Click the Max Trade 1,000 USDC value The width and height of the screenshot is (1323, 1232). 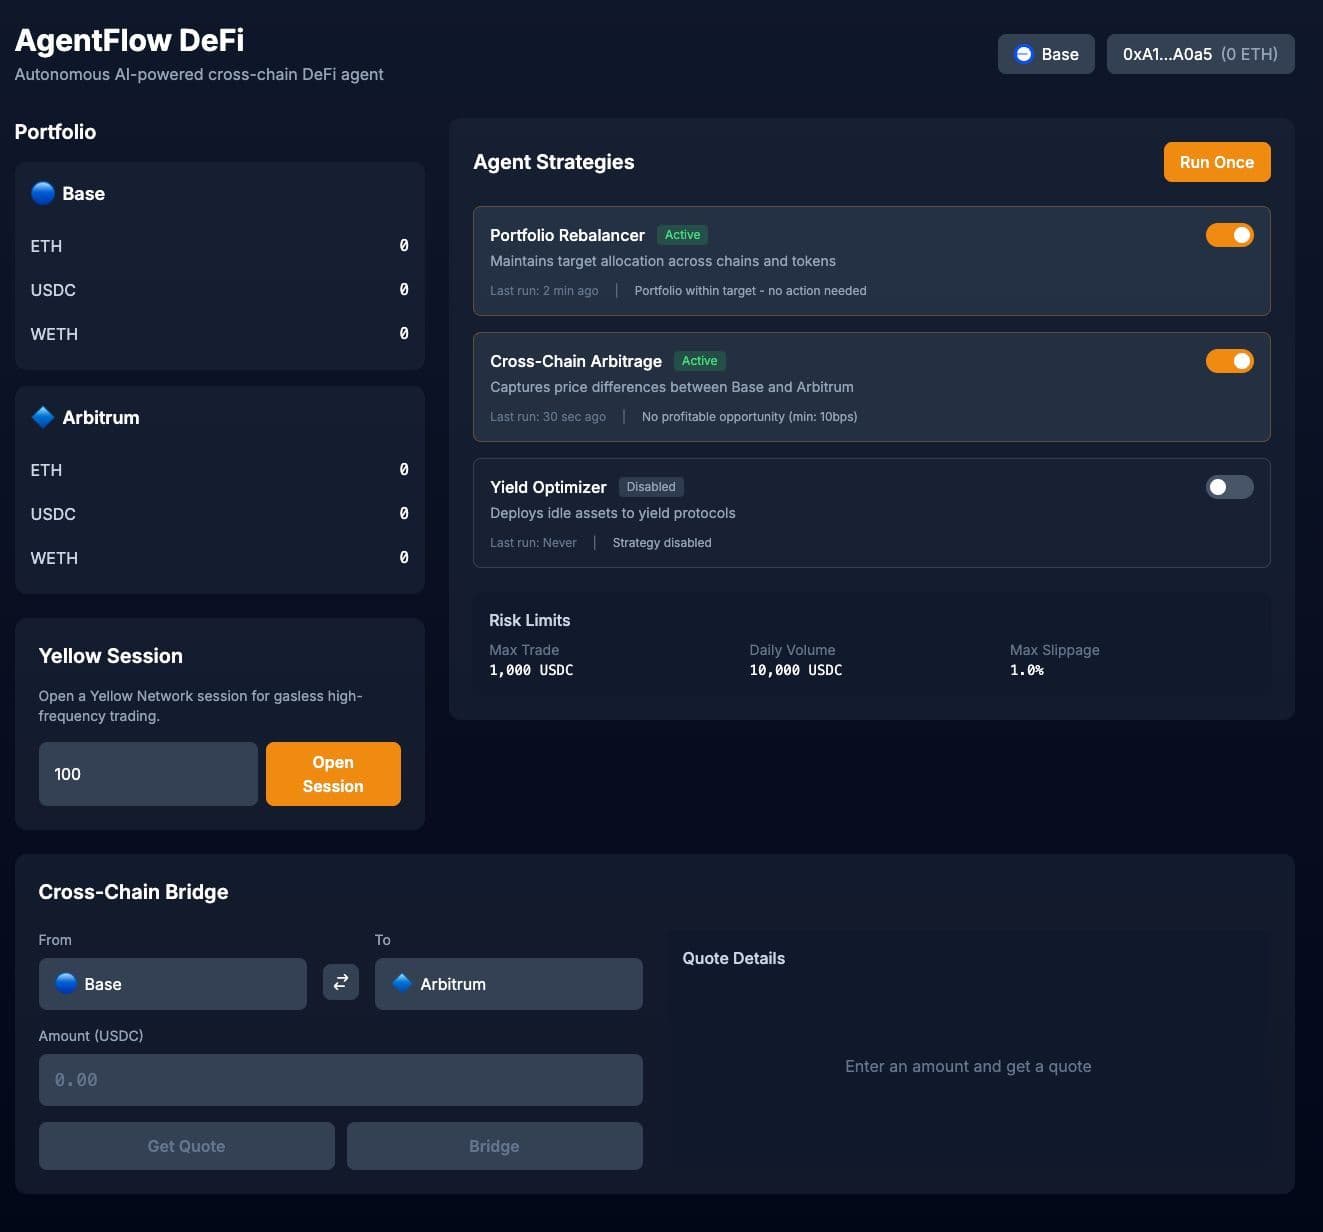click(531, 670)
